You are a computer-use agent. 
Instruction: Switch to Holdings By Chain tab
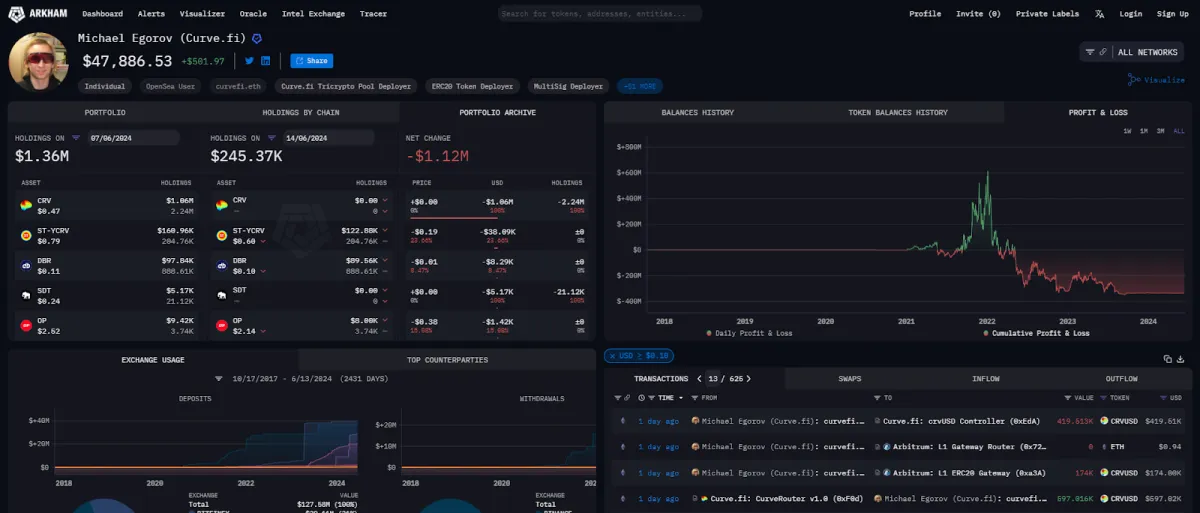(x=300, y=113)
